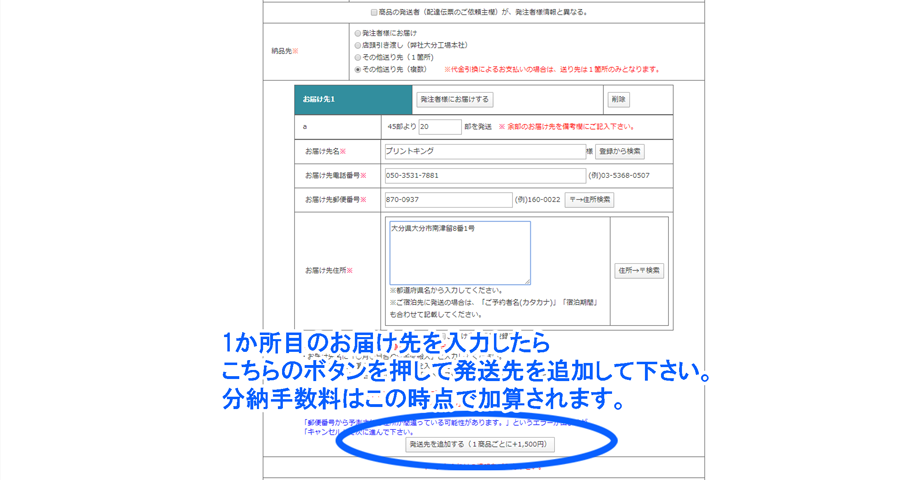Click the phone number field 050-3531-7881
The height and width of the screenshot is (480, 920).
485,175
